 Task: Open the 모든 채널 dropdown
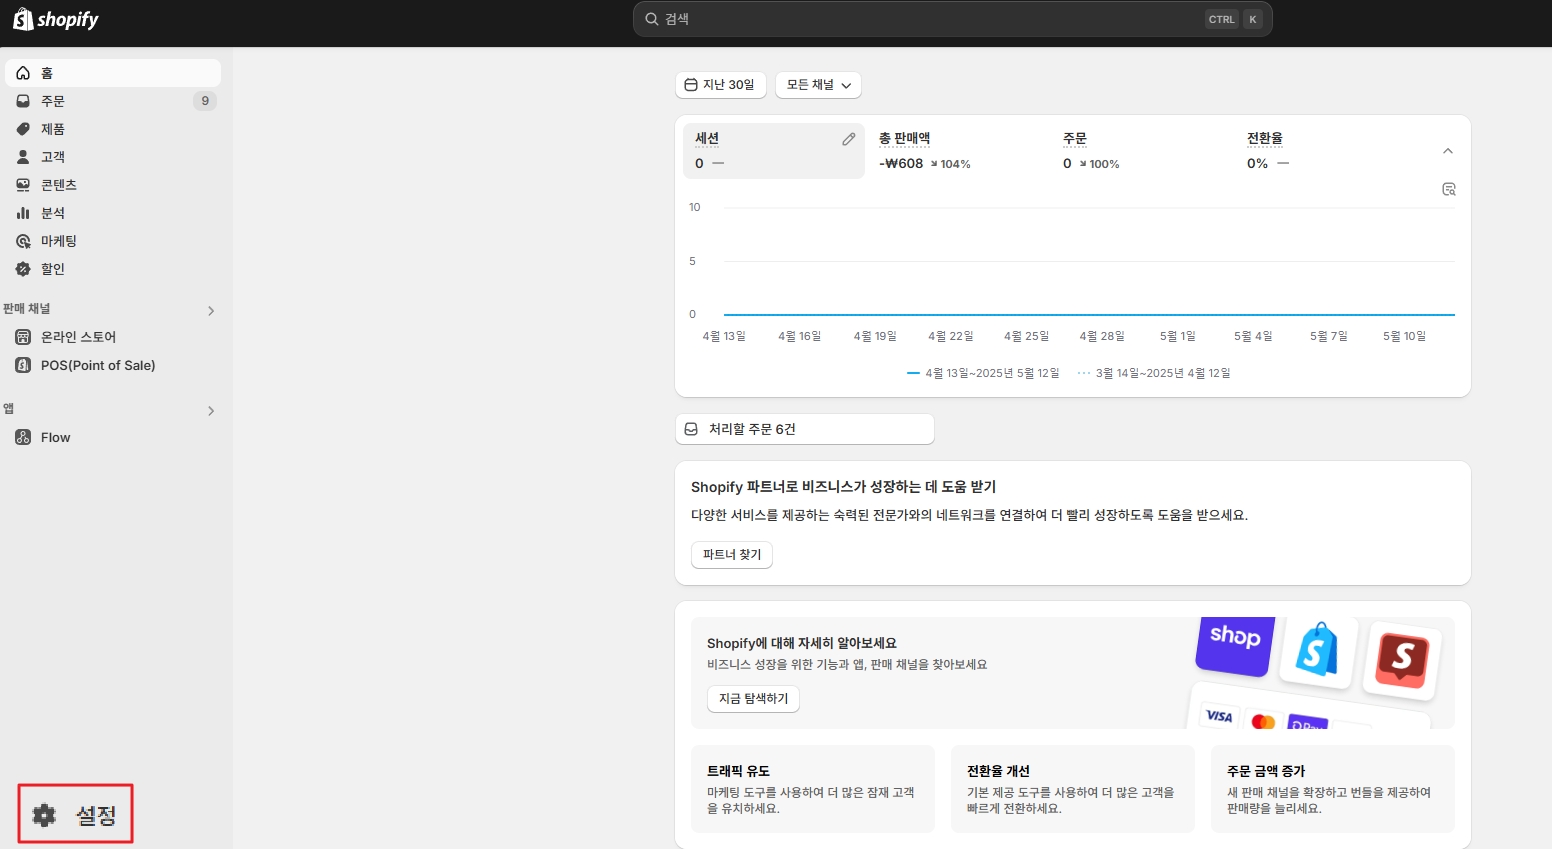818,85
